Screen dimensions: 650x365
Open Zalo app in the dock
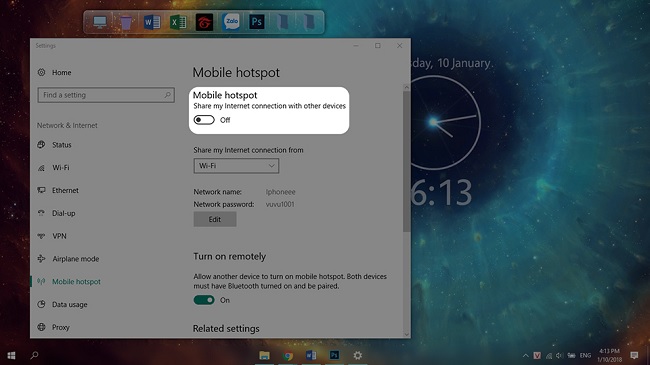pyautogui.click(x=231, y=22)
